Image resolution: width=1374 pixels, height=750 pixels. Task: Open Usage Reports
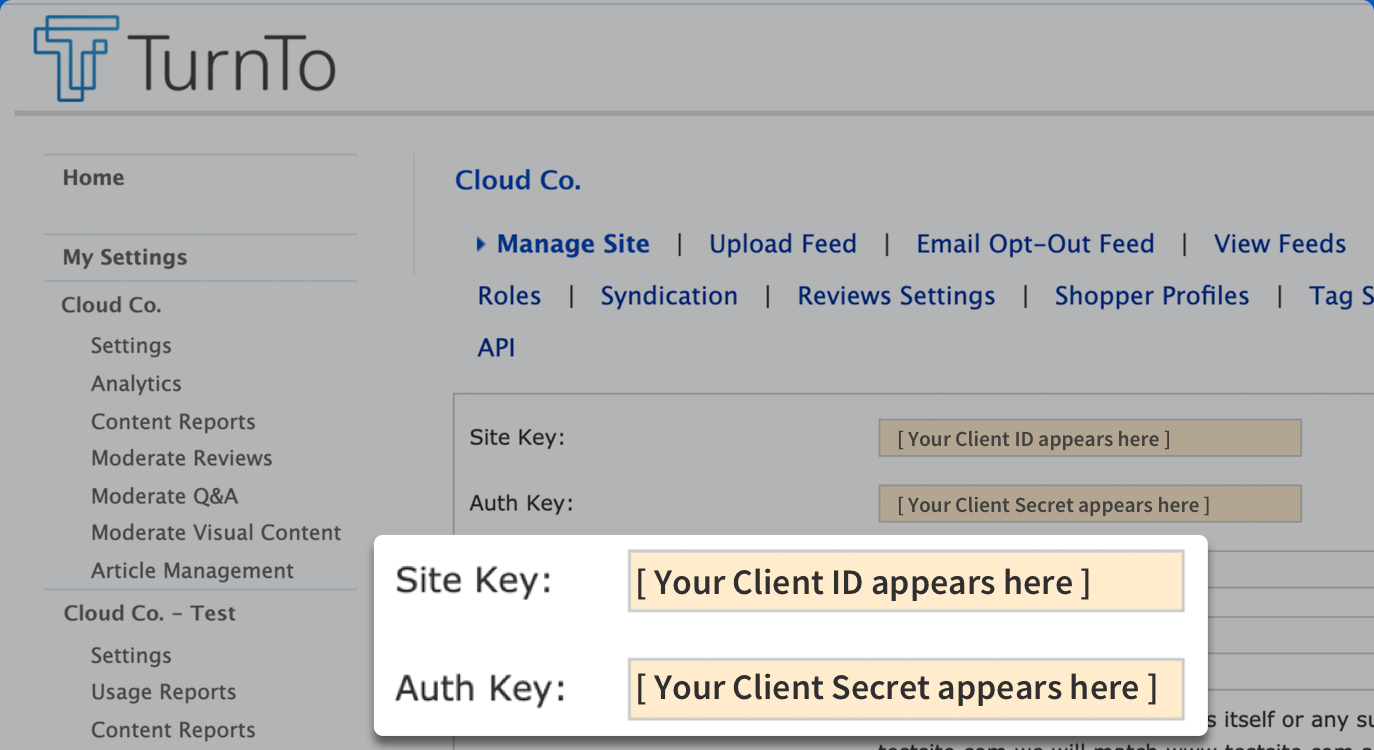(x=164, y=692)
